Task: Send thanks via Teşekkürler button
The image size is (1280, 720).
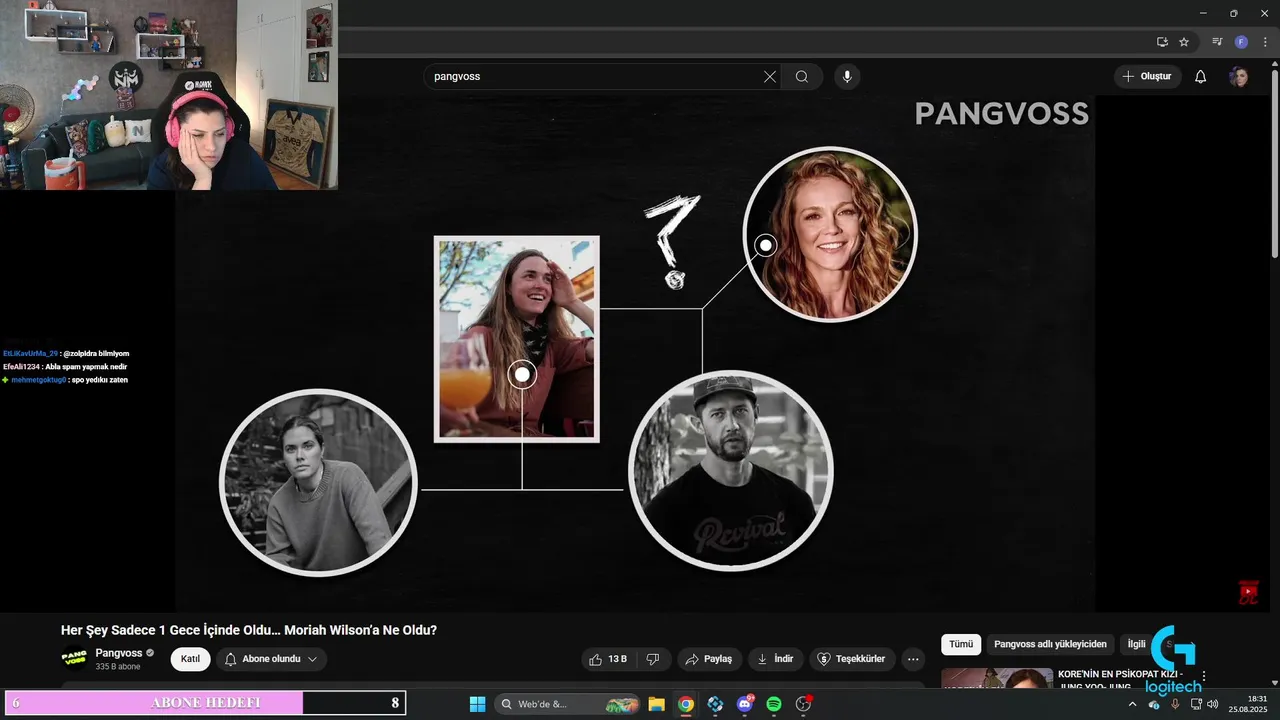Action: pyautogui.click(x=852, y=659)
